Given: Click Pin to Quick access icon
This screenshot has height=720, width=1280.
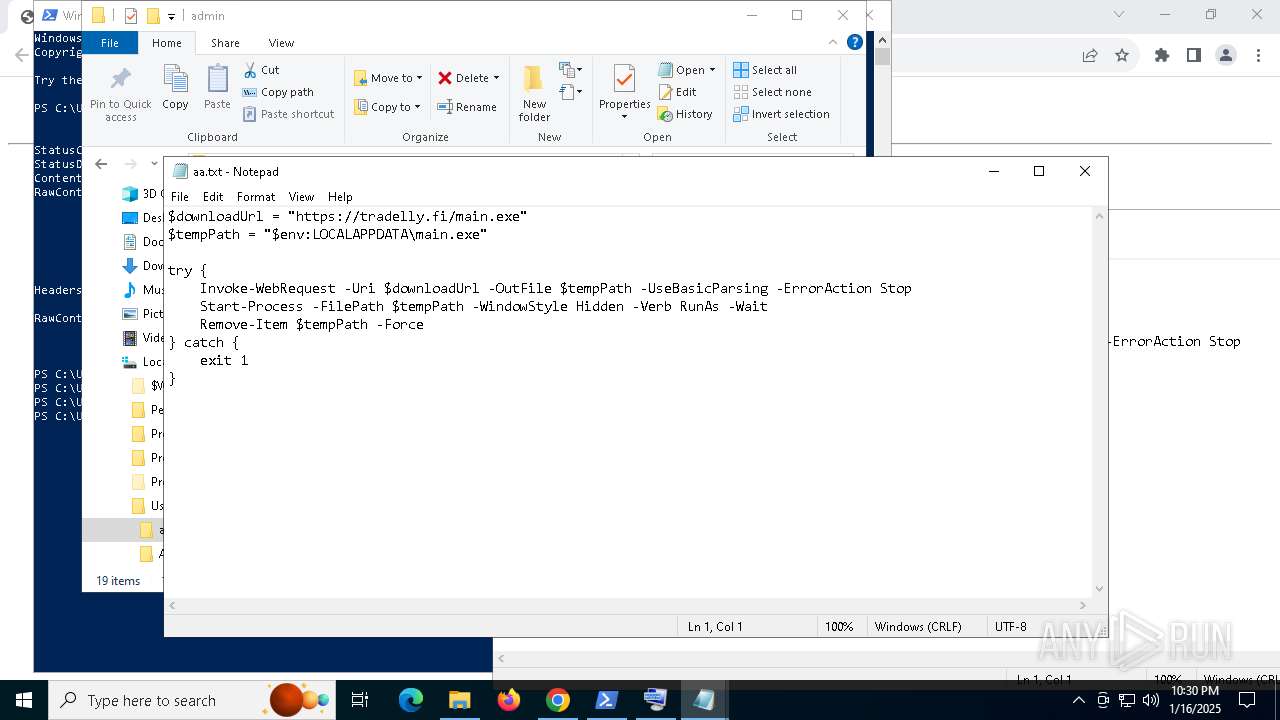Looking at the screenshot, I should click(x=120, y=94).
